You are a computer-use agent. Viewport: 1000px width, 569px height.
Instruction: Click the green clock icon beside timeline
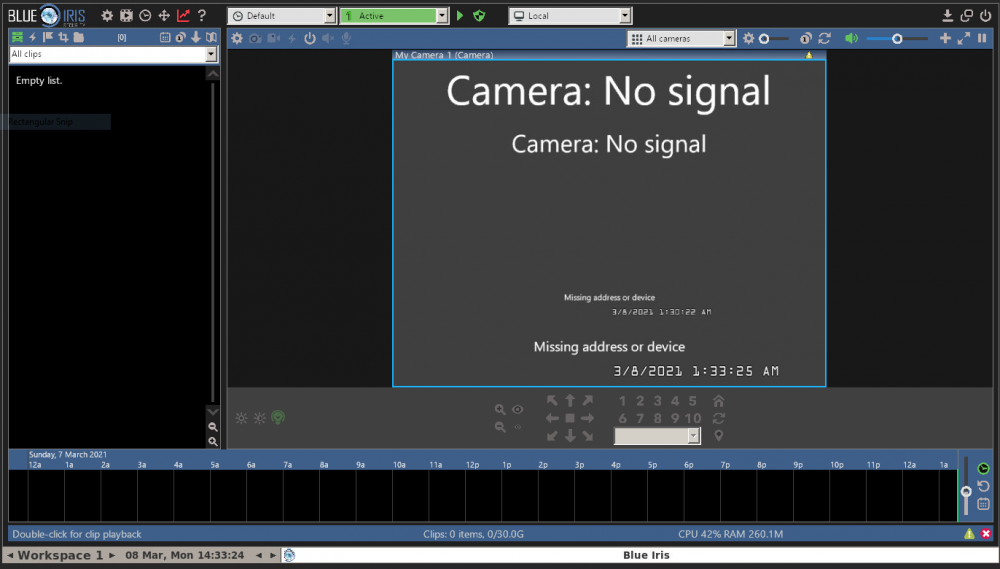click(x=983, y=469)
